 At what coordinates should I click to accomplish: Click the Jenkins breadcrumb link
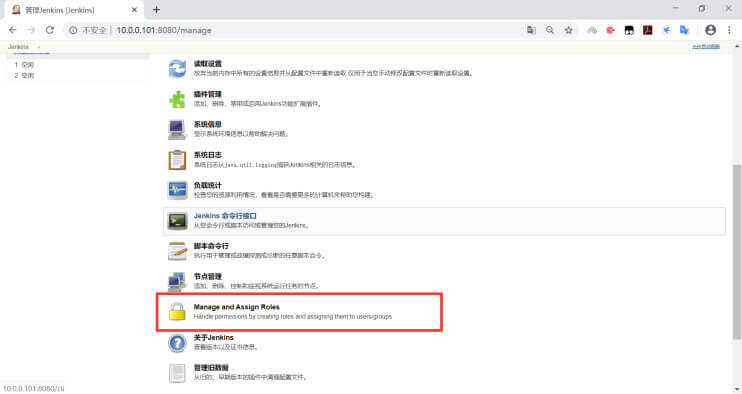[18, 47]
